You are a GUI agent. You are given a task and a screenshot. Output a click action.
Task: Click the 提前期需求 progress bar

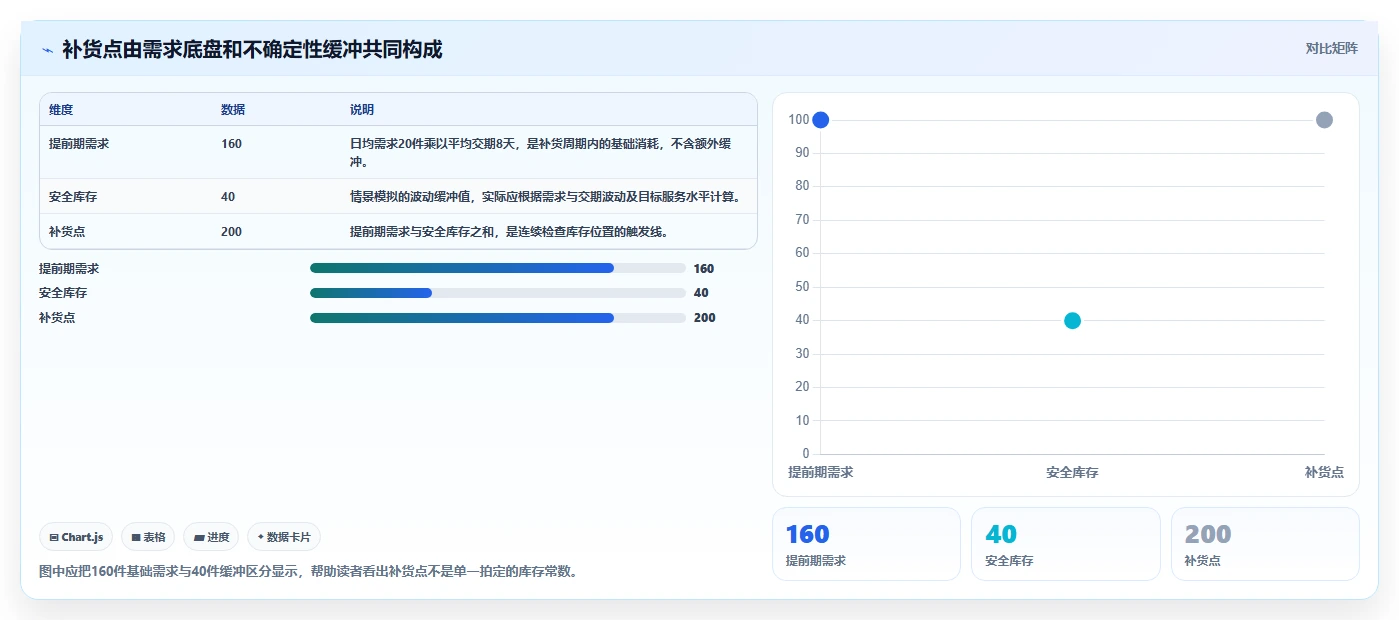pyautogui.click(x=498, y=268)
